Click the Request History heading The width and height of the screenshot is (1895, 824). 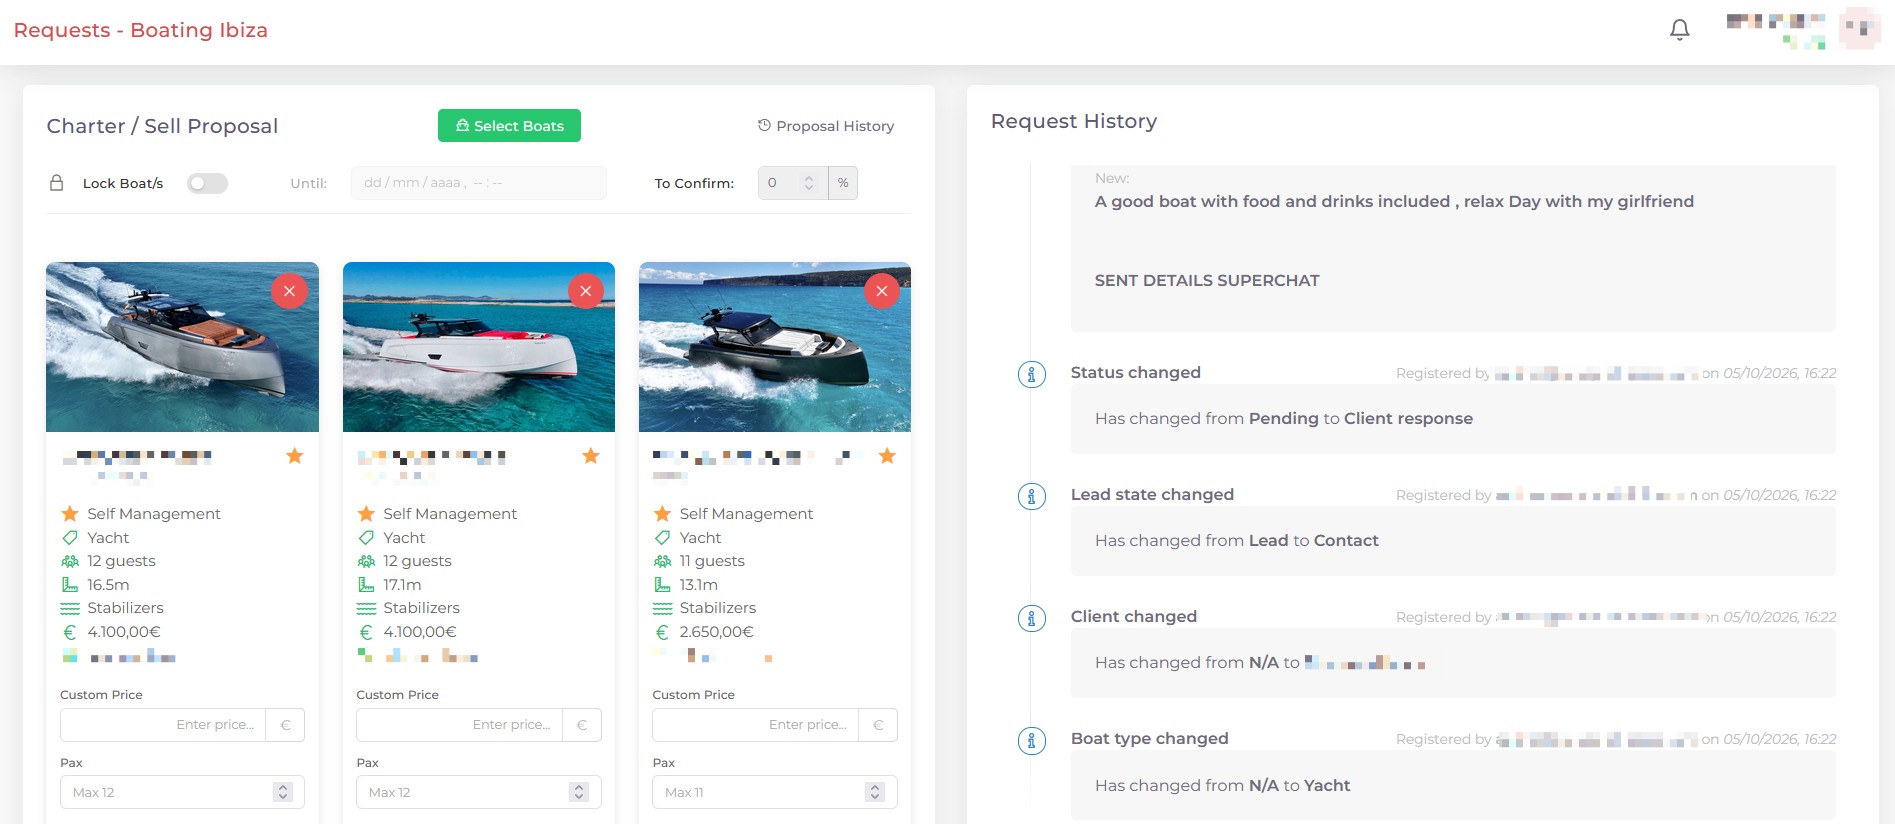tap(1074, 121)
